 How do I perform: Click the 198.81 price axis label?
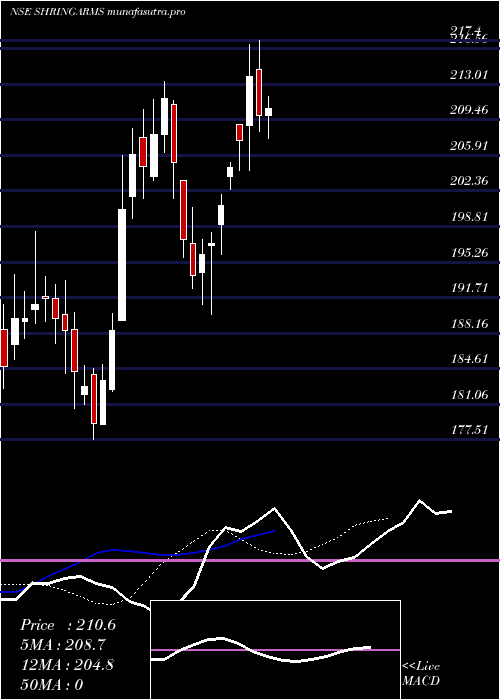[469, 217]
